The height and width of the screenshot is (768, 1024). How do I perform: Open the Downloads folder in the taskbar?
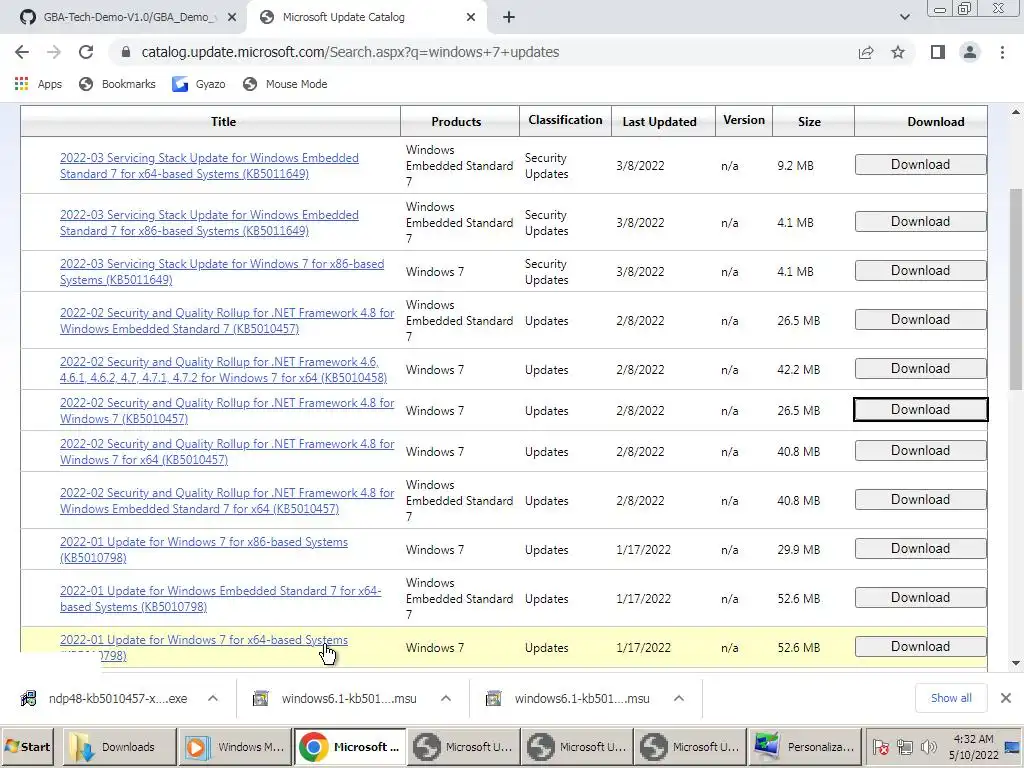tap(120, 747)
